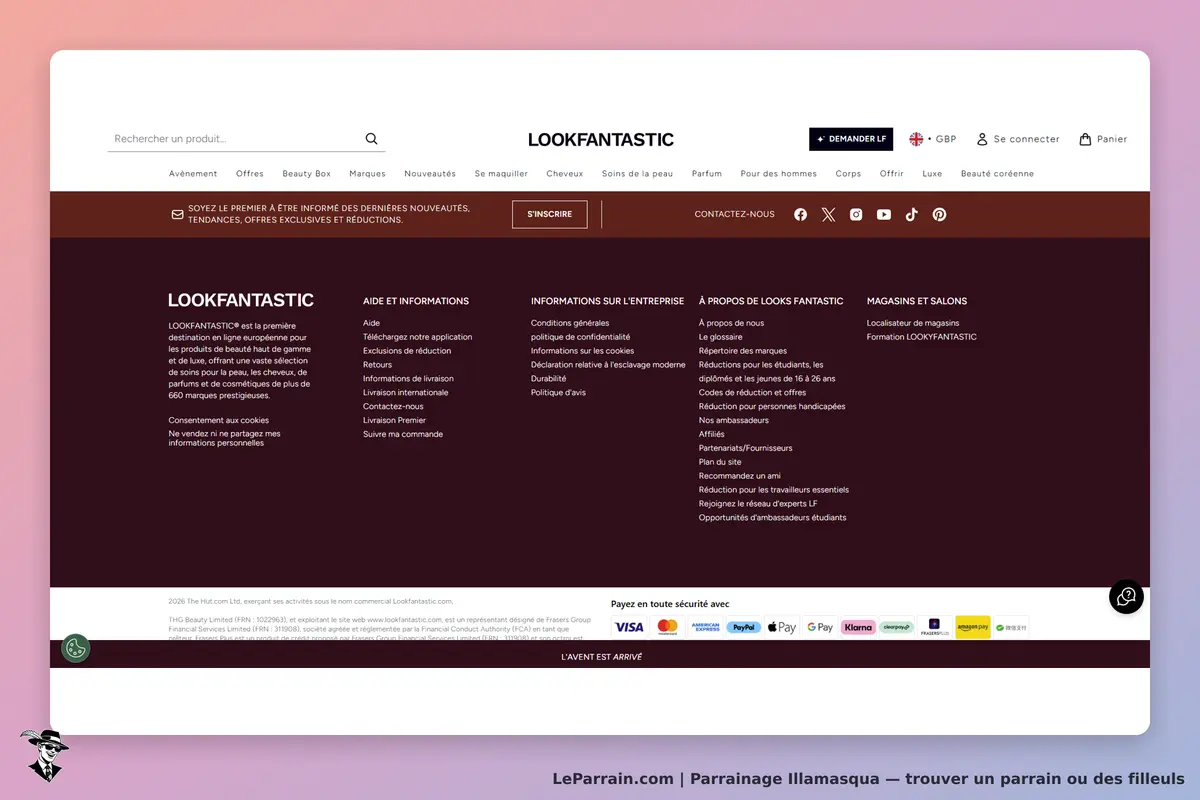1200x800 pixels.
Task: Open the Offrir menu
Action: pyautogui.click(x=892, y=173)
